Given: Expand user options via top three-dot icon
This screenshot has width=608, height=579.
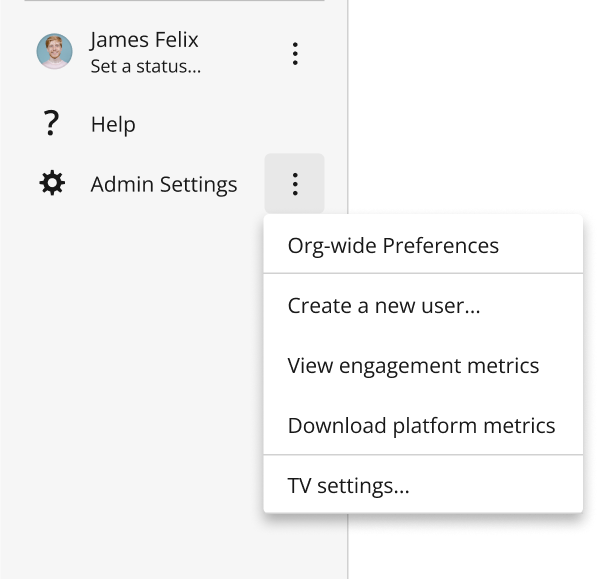Looking at the screenshot, I should click(295, 54).
